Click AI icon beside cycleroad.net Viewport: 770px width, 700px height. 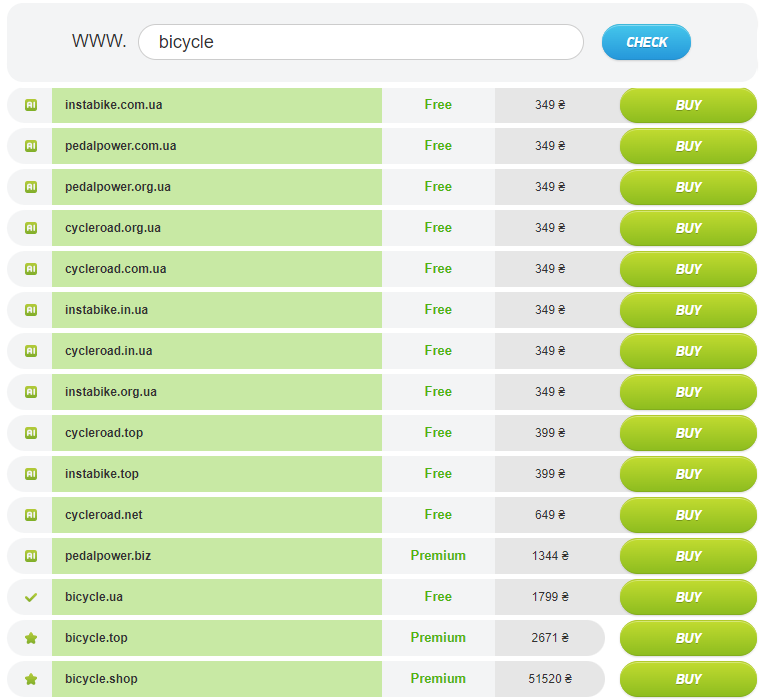pos(31,515)
